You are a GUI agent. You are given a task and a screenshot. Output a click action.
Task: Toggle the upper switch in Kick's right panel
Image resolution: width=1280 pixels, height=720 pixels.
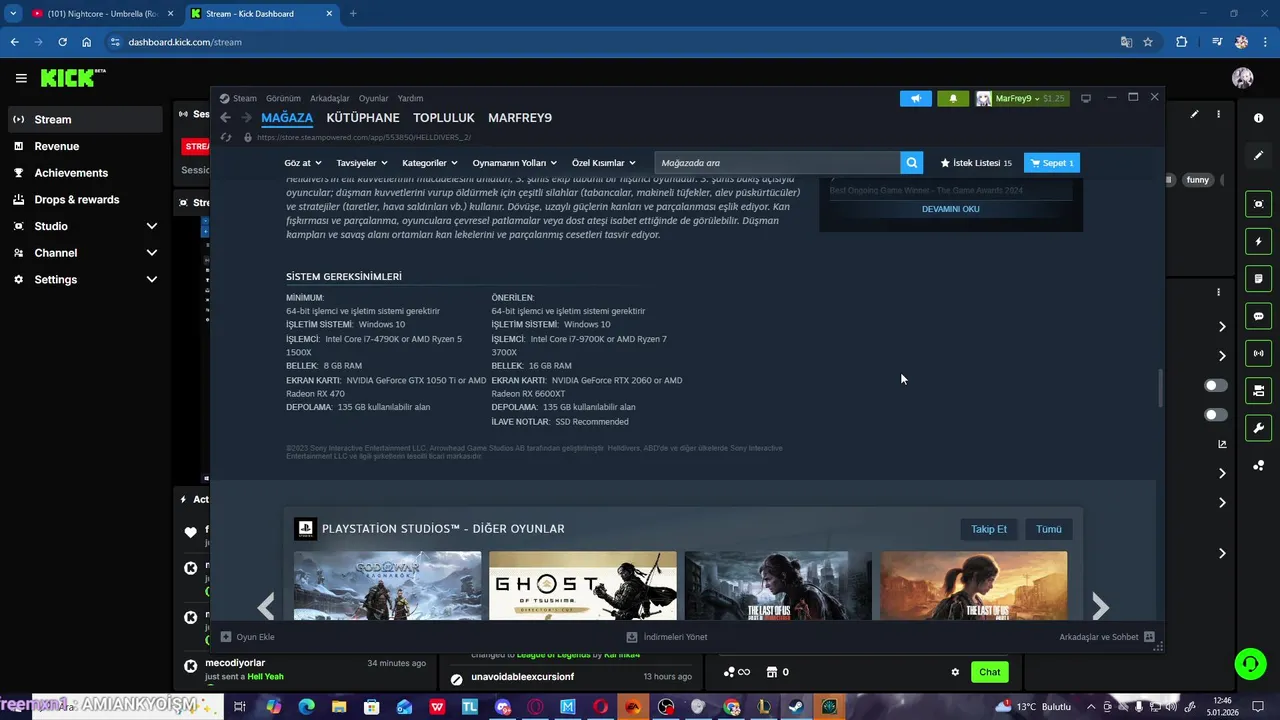pyautogui.click(x=1216, y=386)
